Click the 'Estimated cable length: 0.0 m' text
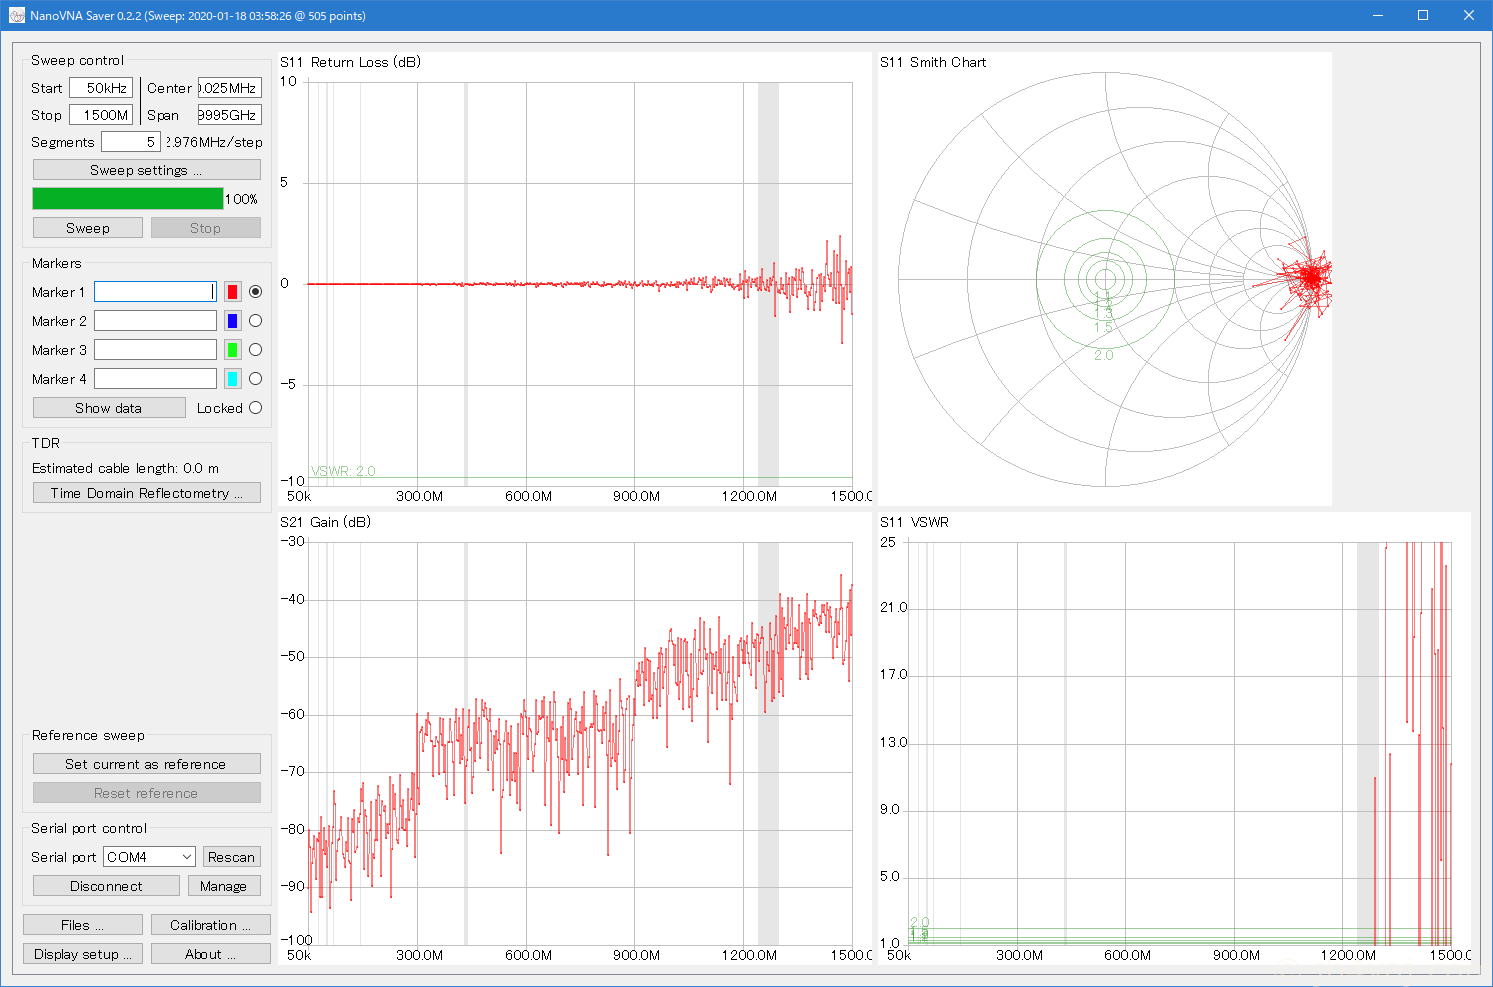 tap(125, 468)
